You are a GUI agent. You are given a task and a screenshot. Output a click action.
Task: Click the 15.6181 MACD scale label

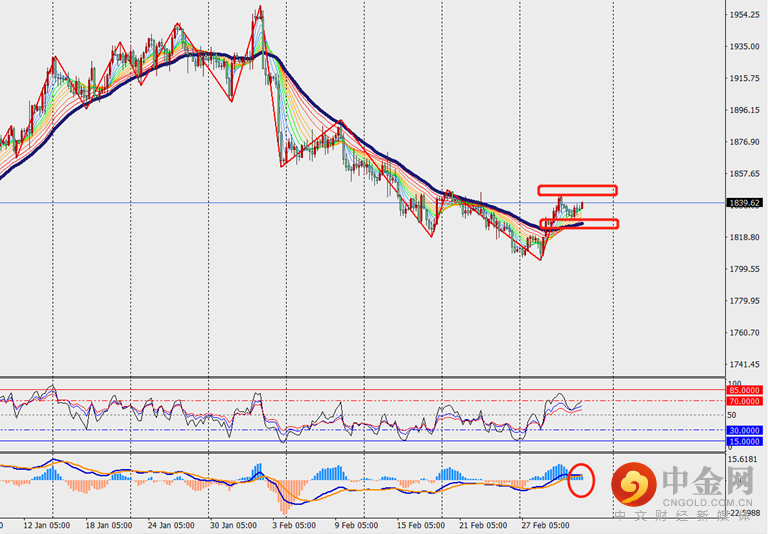(x=744, y=459)
